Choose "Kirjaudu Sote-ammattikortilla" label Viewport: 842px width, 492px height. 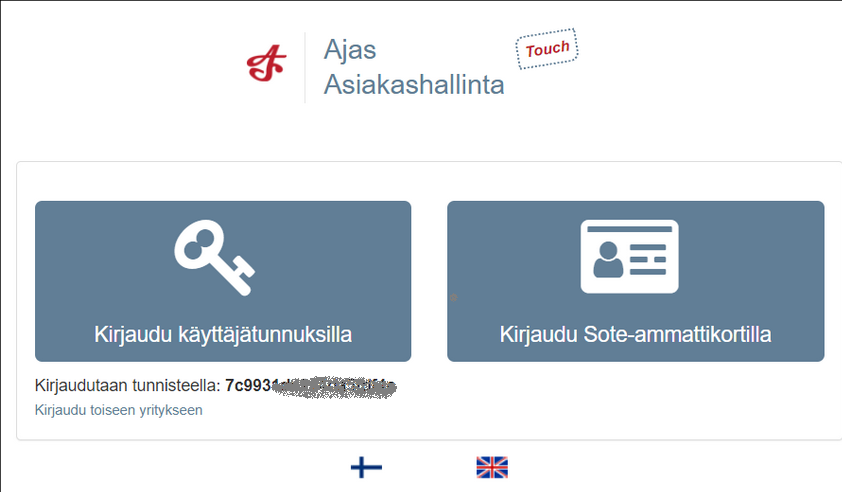click(x=635, y=334)
